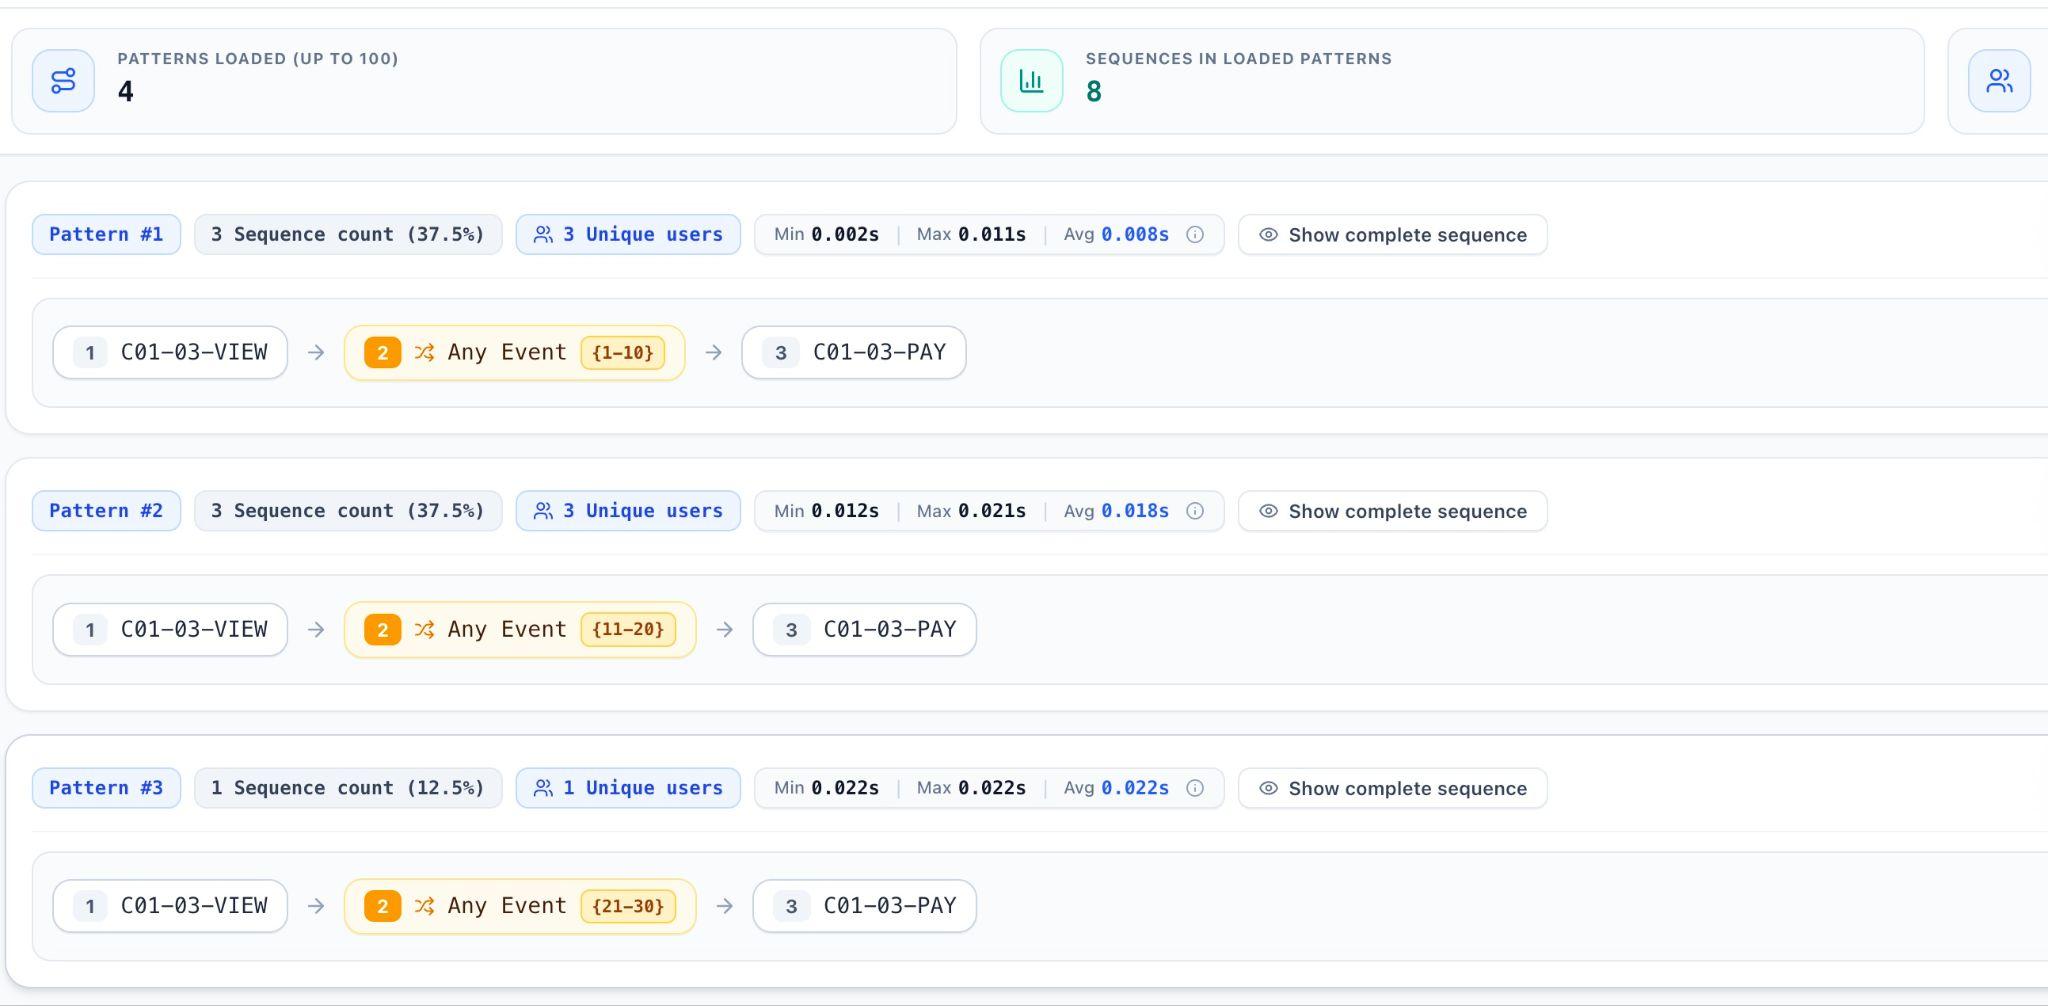Show complete sequence for Pattern #2
The height and width of the screenshot is (1006, 2048).
1392,511
